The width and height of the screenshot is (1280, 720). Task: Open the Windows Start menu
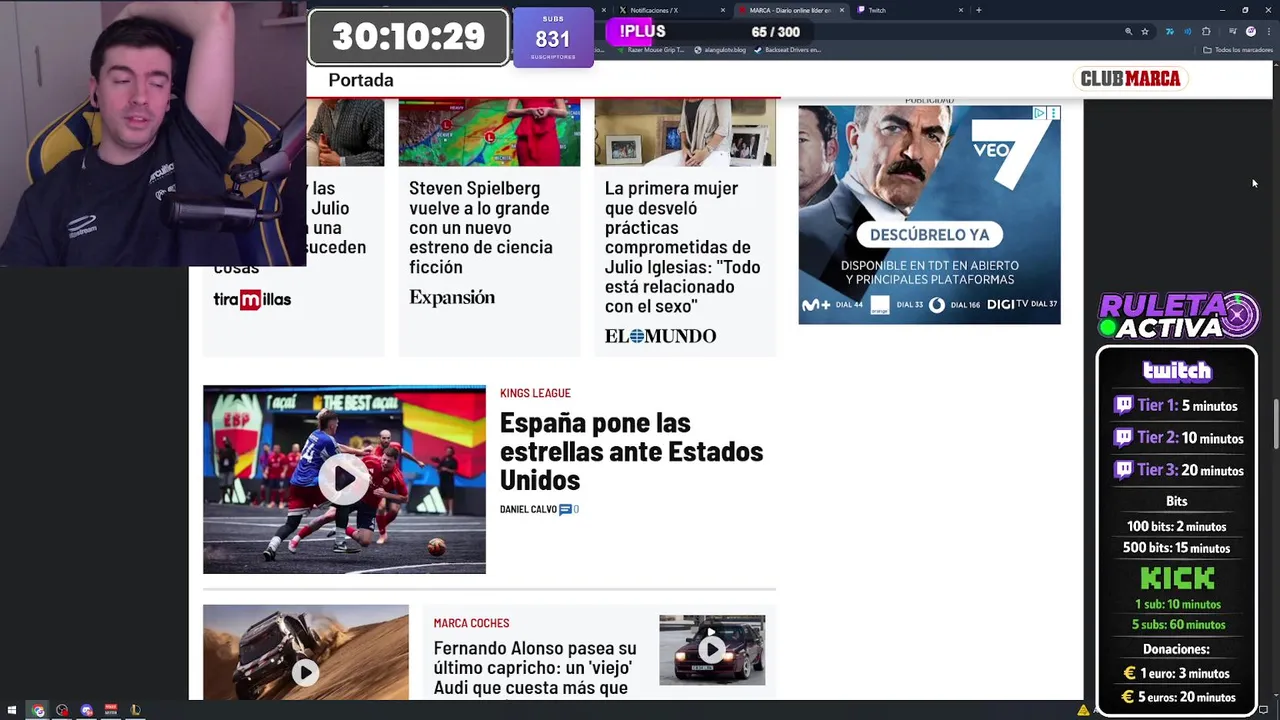[12, 710]
